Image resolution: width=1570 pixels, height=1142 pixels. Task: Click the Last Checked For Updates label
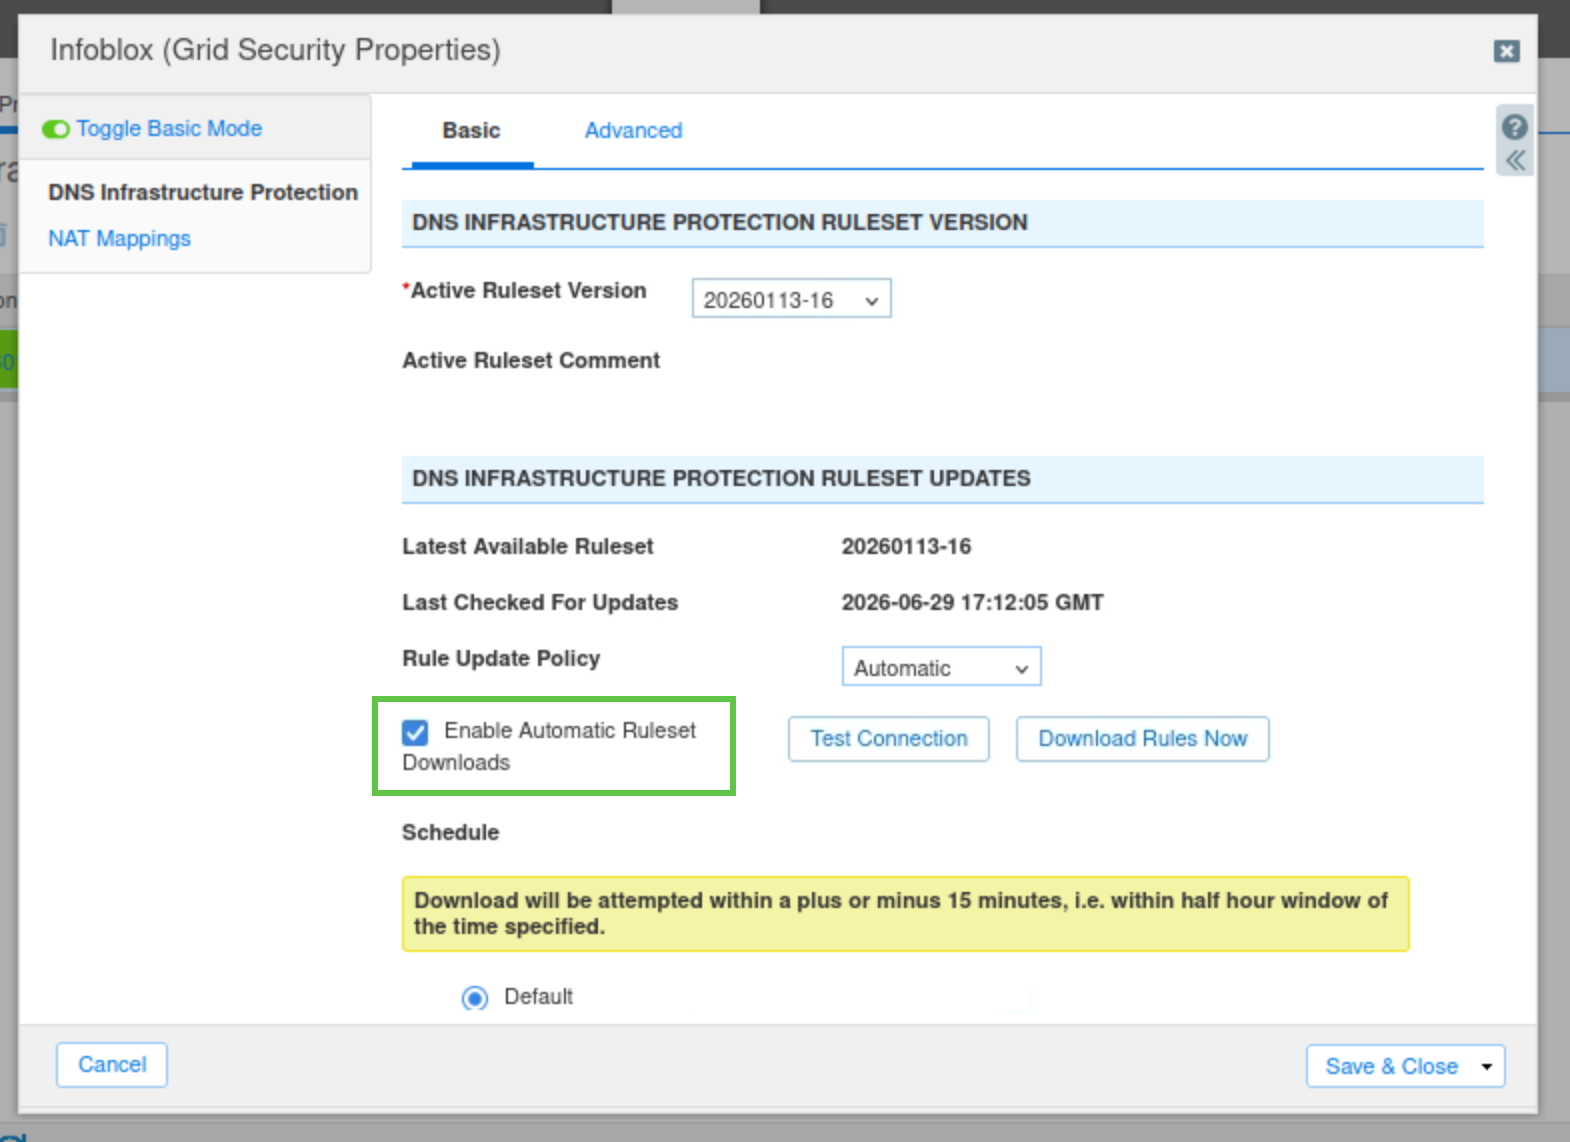coord(540,603)
